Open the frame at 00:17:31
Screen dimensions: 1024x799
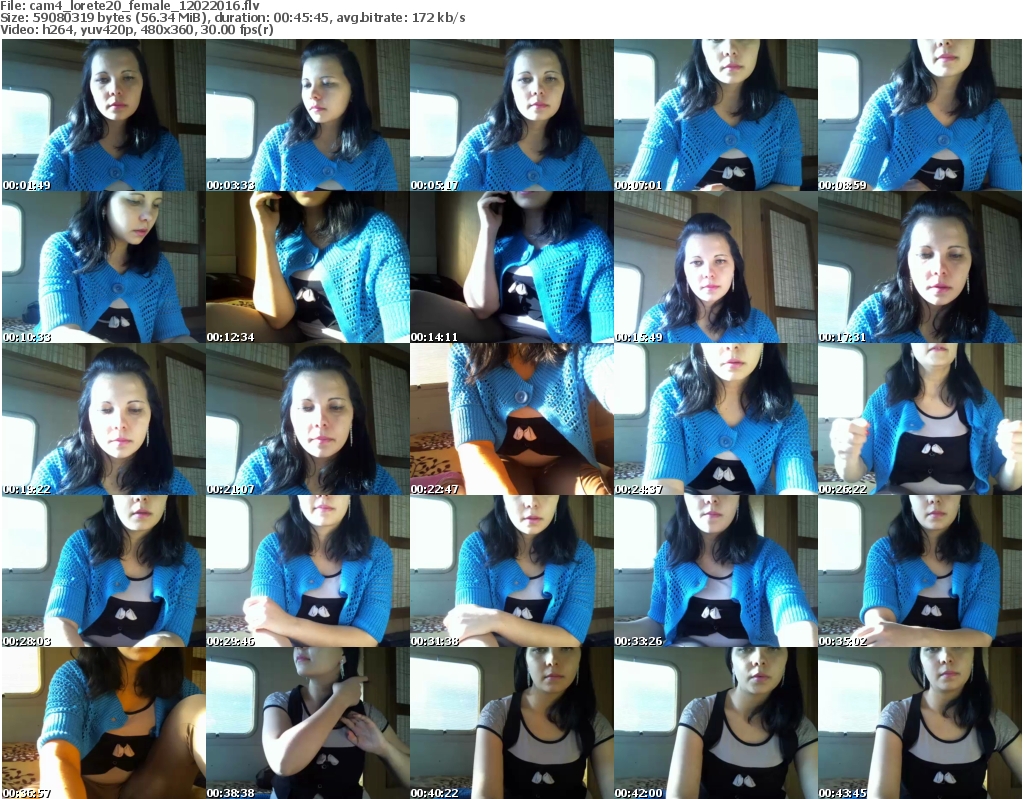pyautogui.click(x=920, y=267)
